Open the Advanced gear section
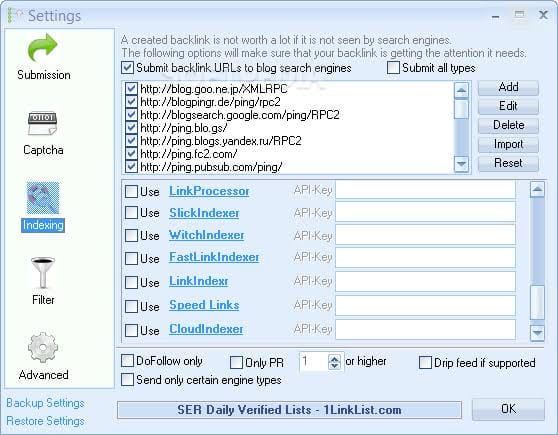 click(43, 356)
